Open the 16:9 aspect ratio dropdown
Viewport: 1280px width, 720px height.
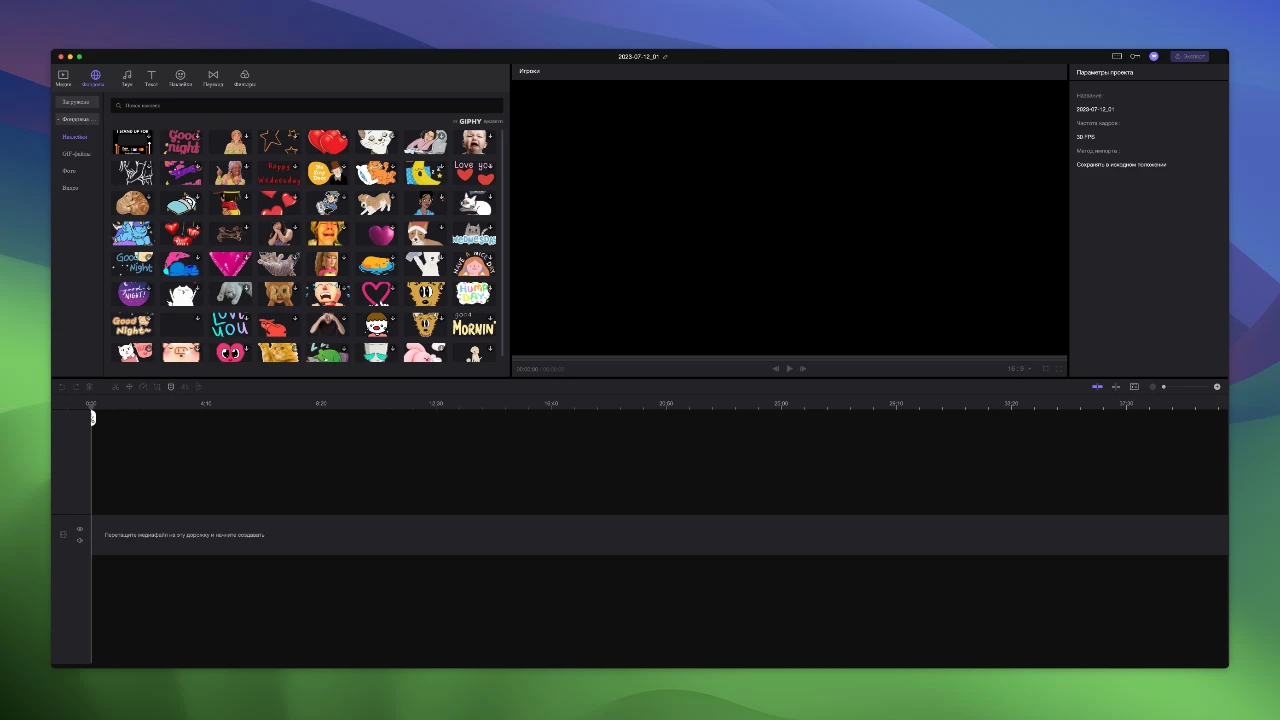1018,369
